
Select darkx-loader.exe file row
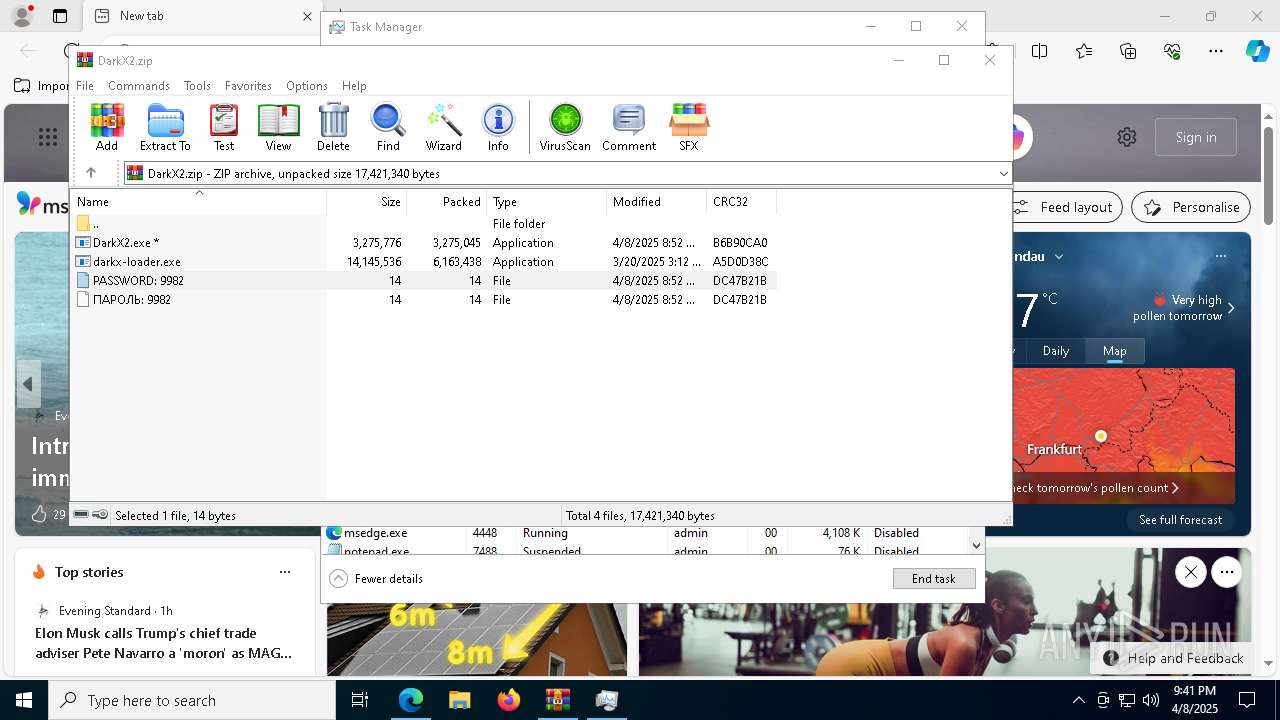pyautogui.click(x=424, y=262)
